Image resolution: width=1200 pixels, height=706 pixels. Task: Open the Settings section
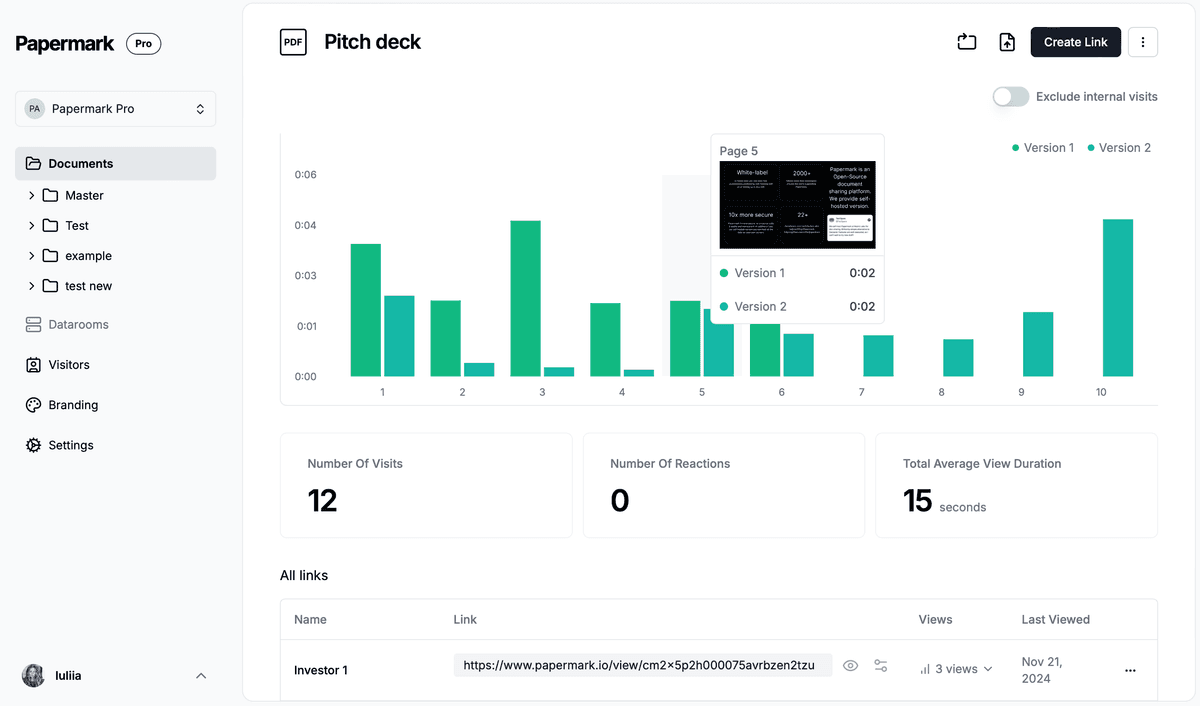point(68,445)
